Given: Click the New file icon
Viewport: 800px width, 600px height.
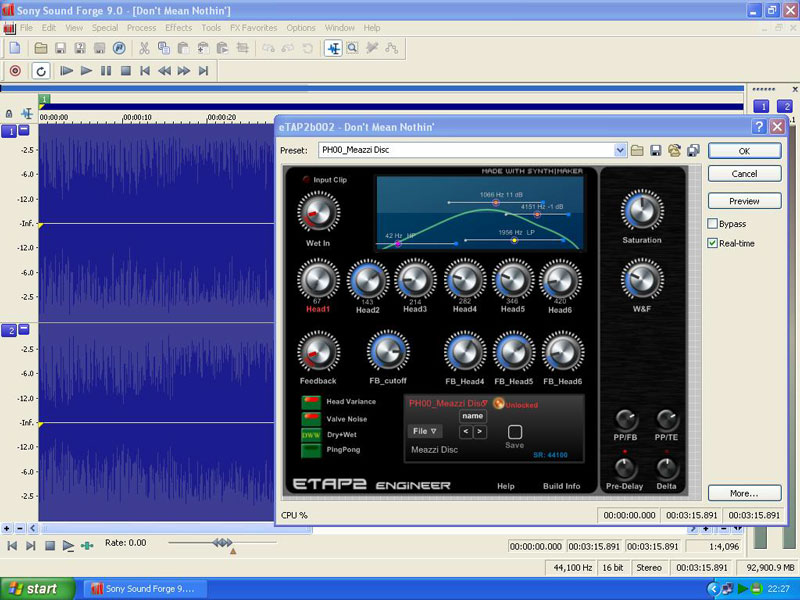Looking at the screenshot, I should click(x=15, y=48).
